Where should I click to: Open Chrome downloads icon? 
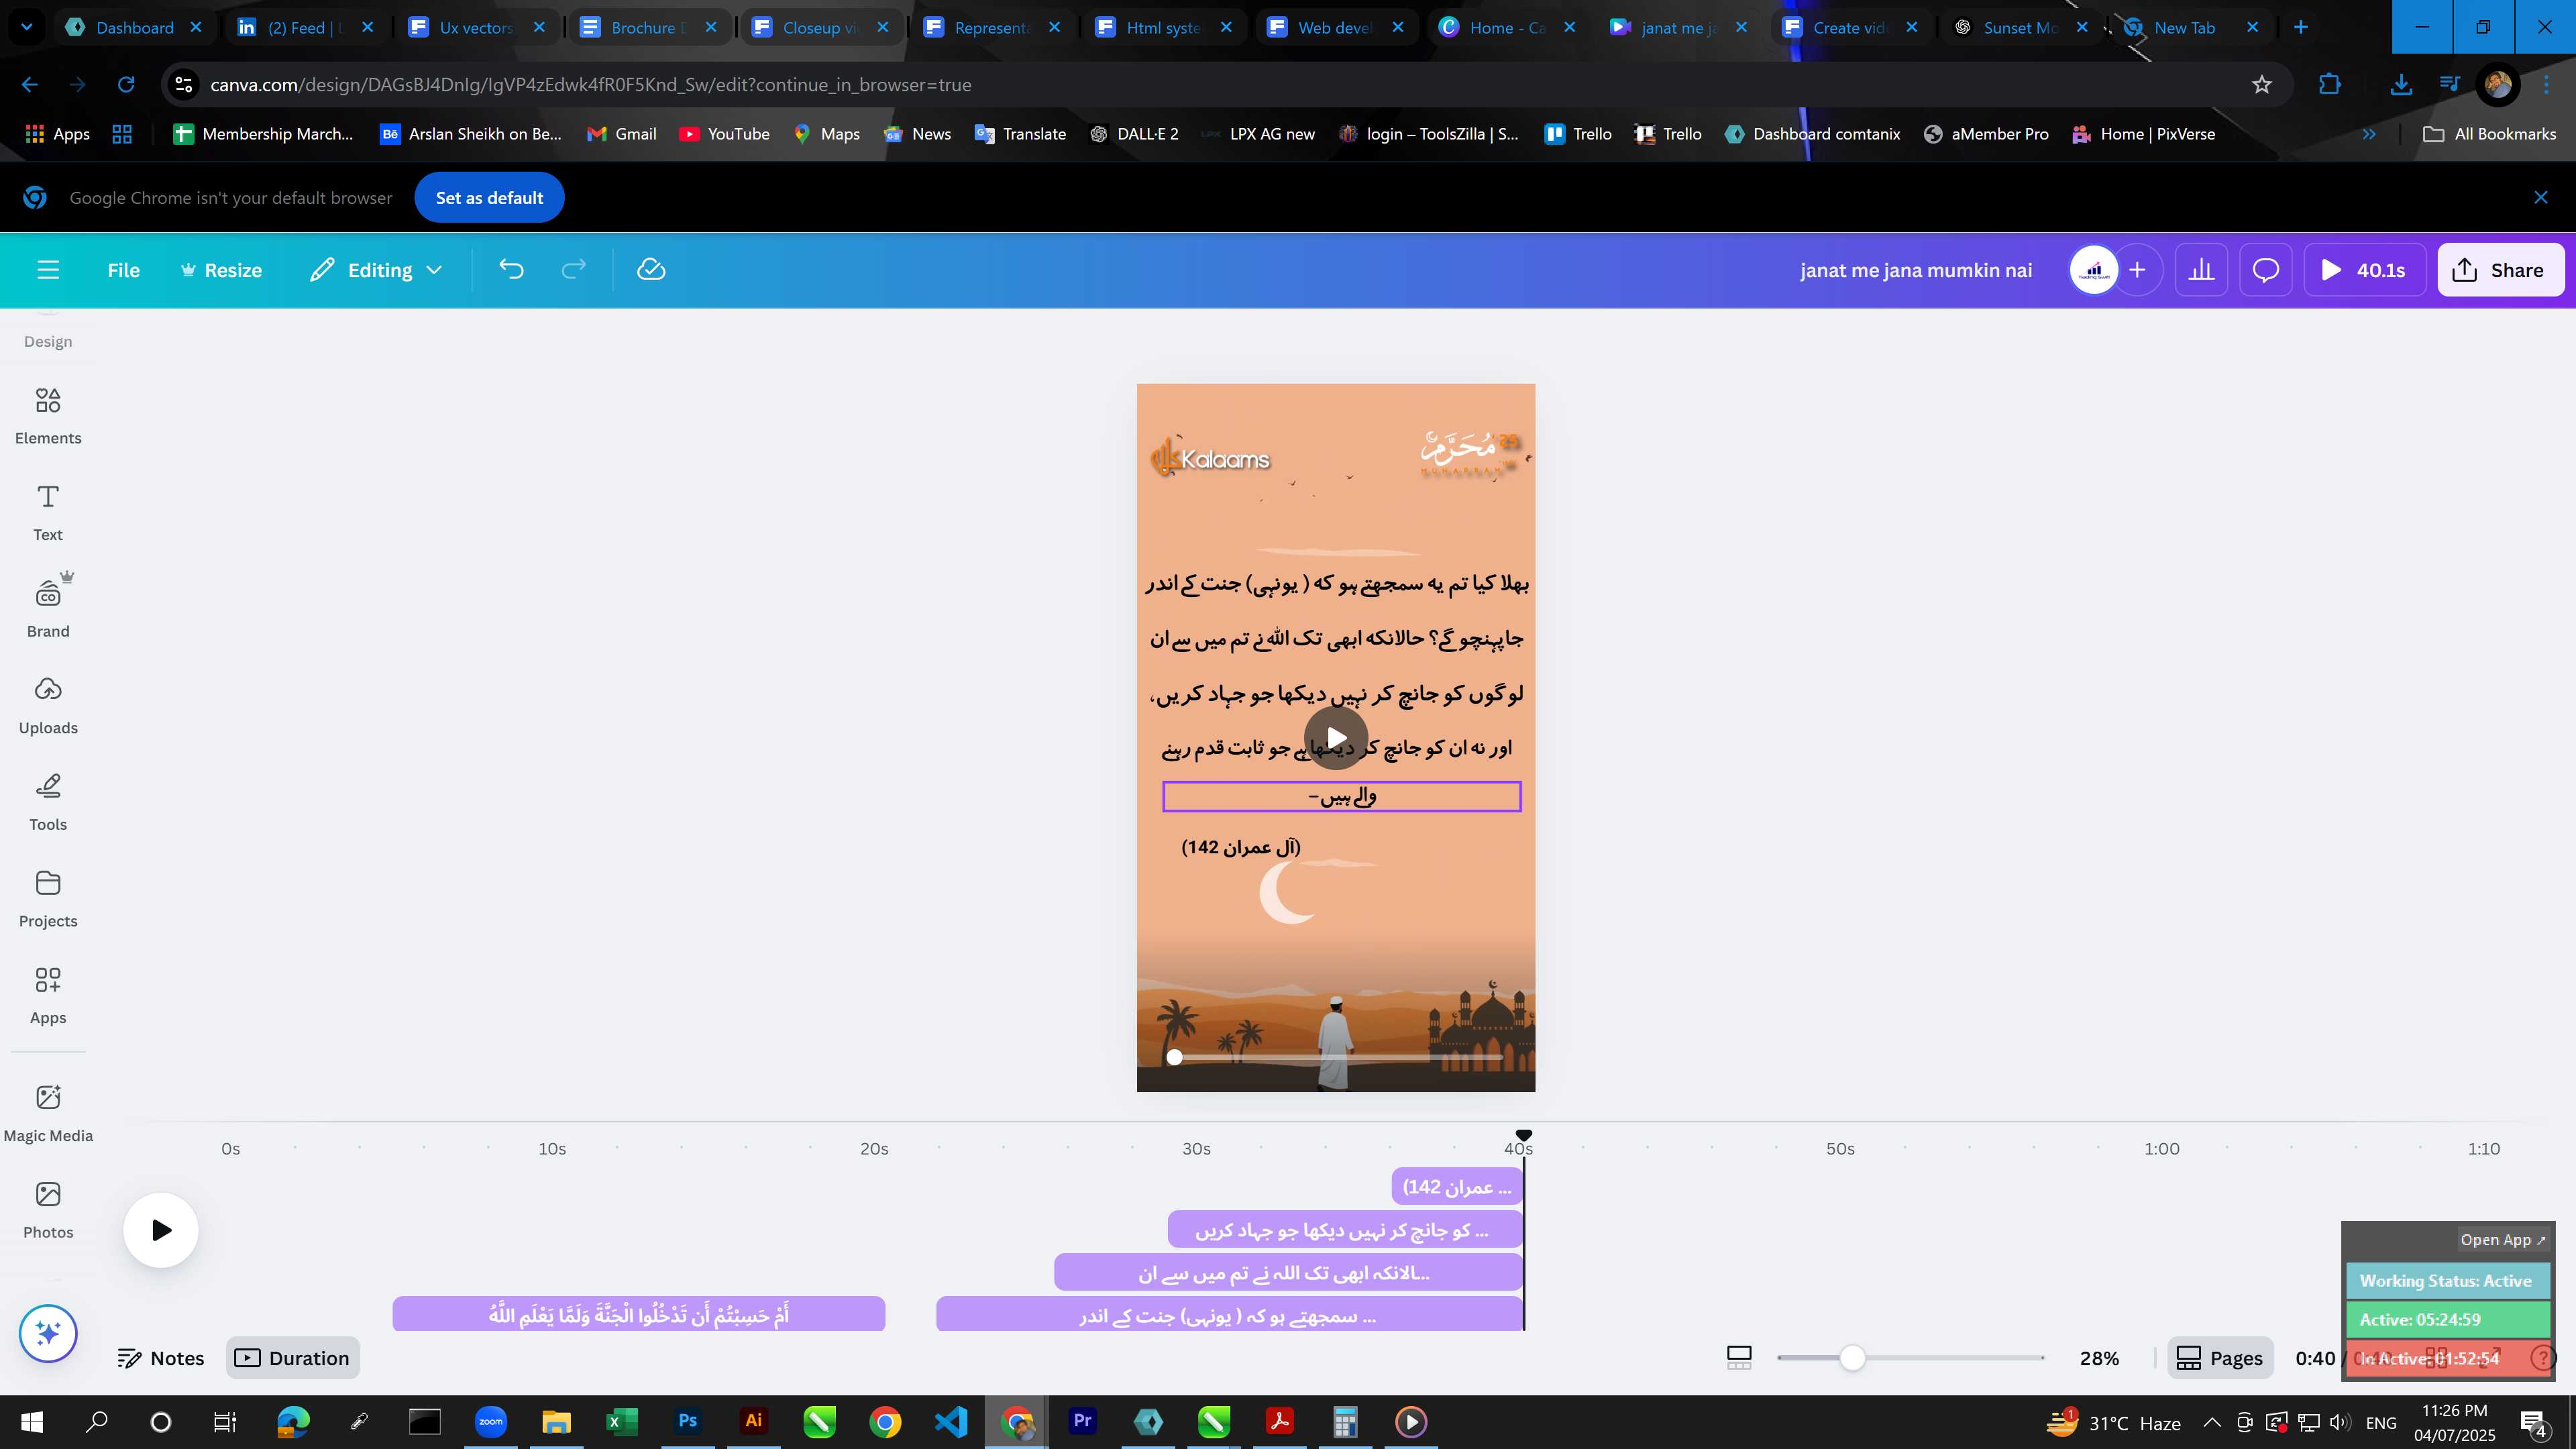tap(2400, 85)
